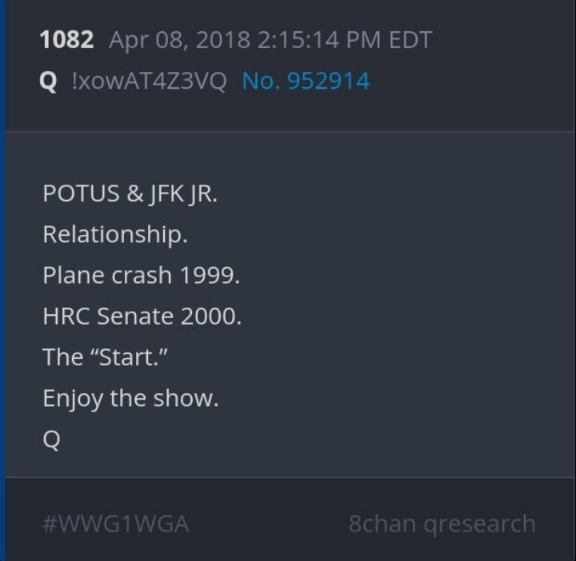
Task: Click the 'Plane crash 1999.' line
Action: 141,275
